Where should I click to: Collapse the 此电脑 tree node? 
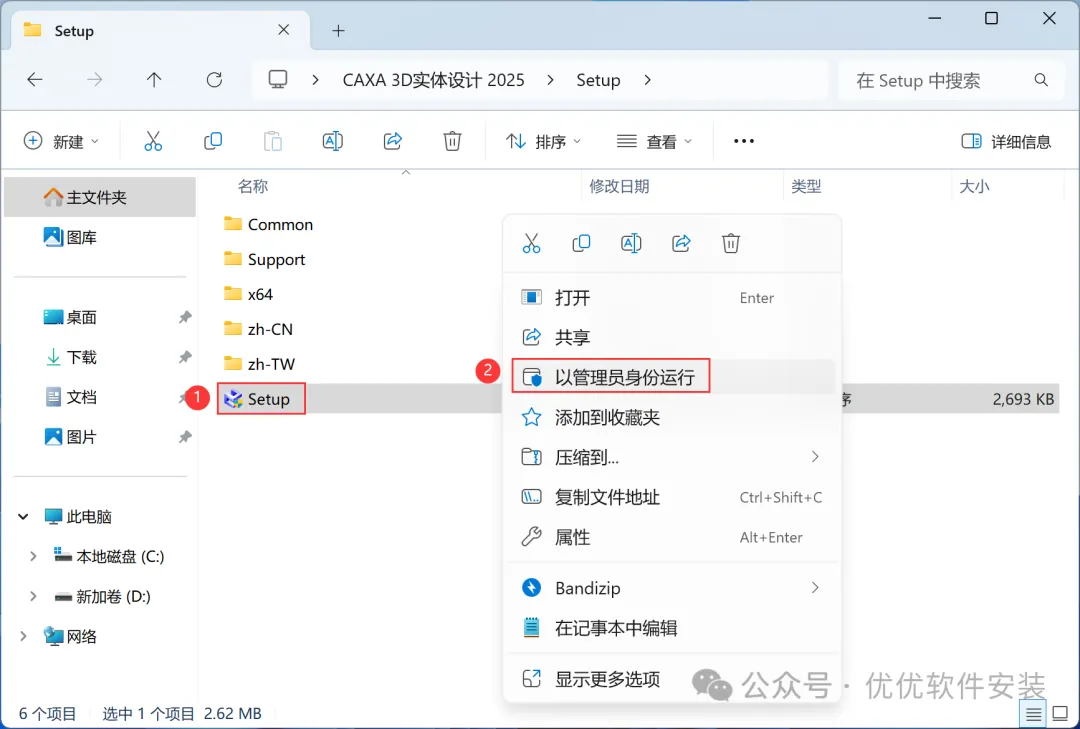[x=23, y=516]
